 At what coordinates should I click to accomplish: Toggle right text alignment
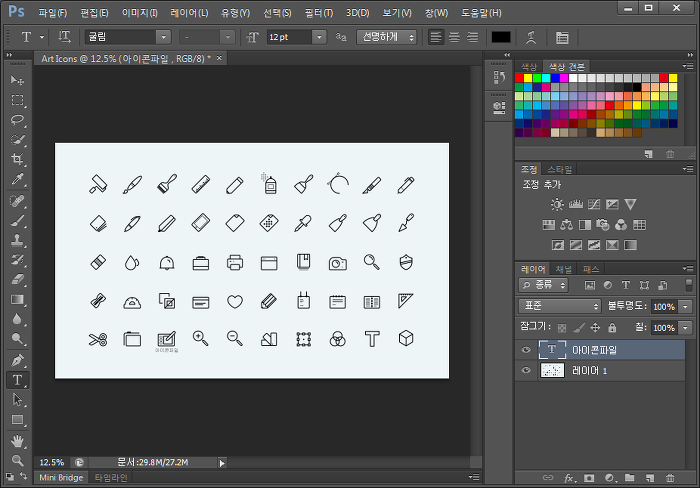(x=472, y=37)
